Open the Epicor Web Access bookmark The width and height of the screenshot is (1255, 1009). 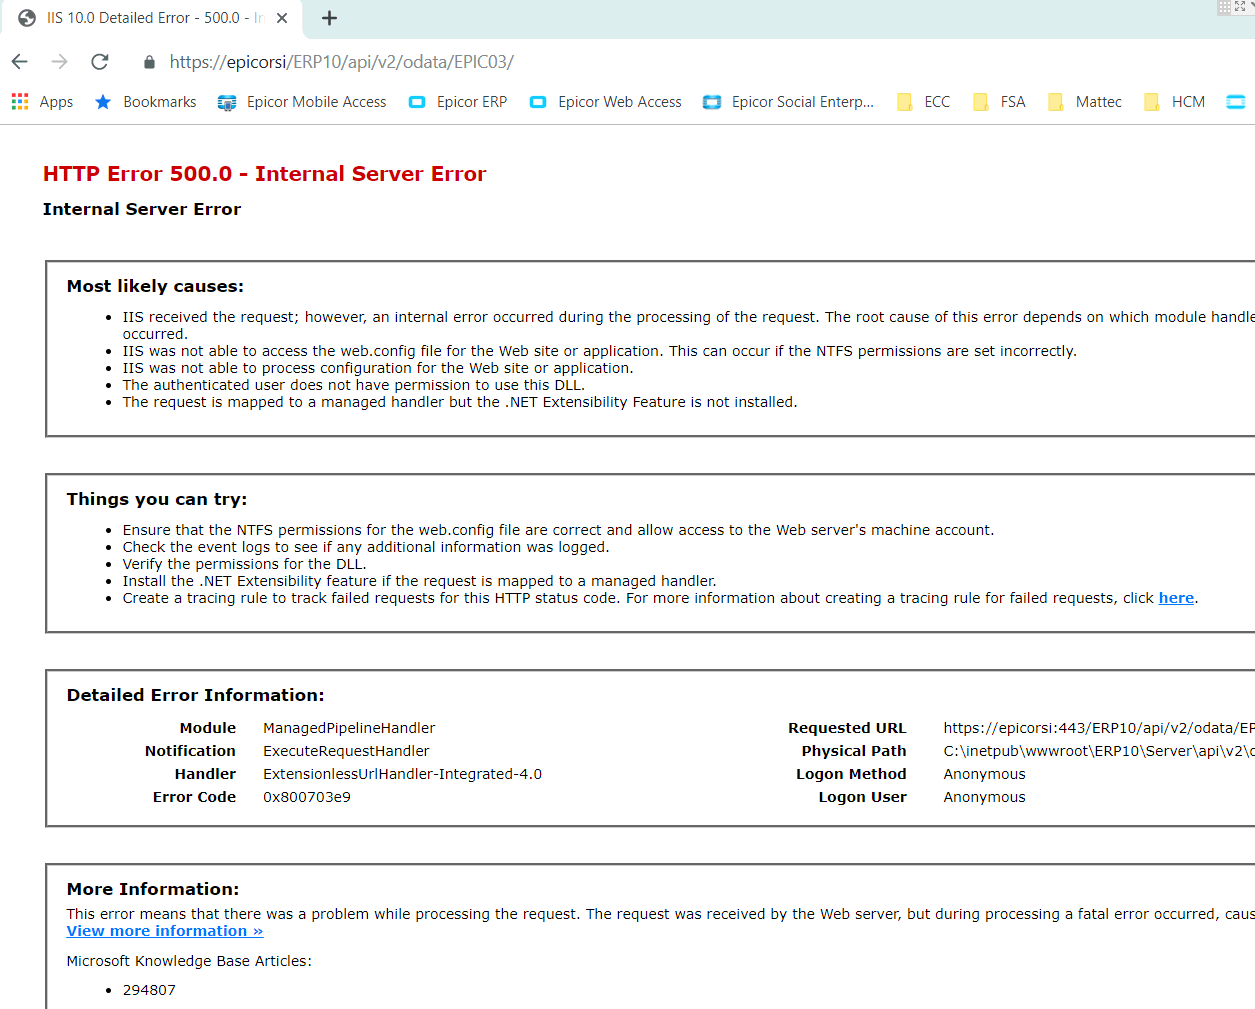[x=605, y=102]
